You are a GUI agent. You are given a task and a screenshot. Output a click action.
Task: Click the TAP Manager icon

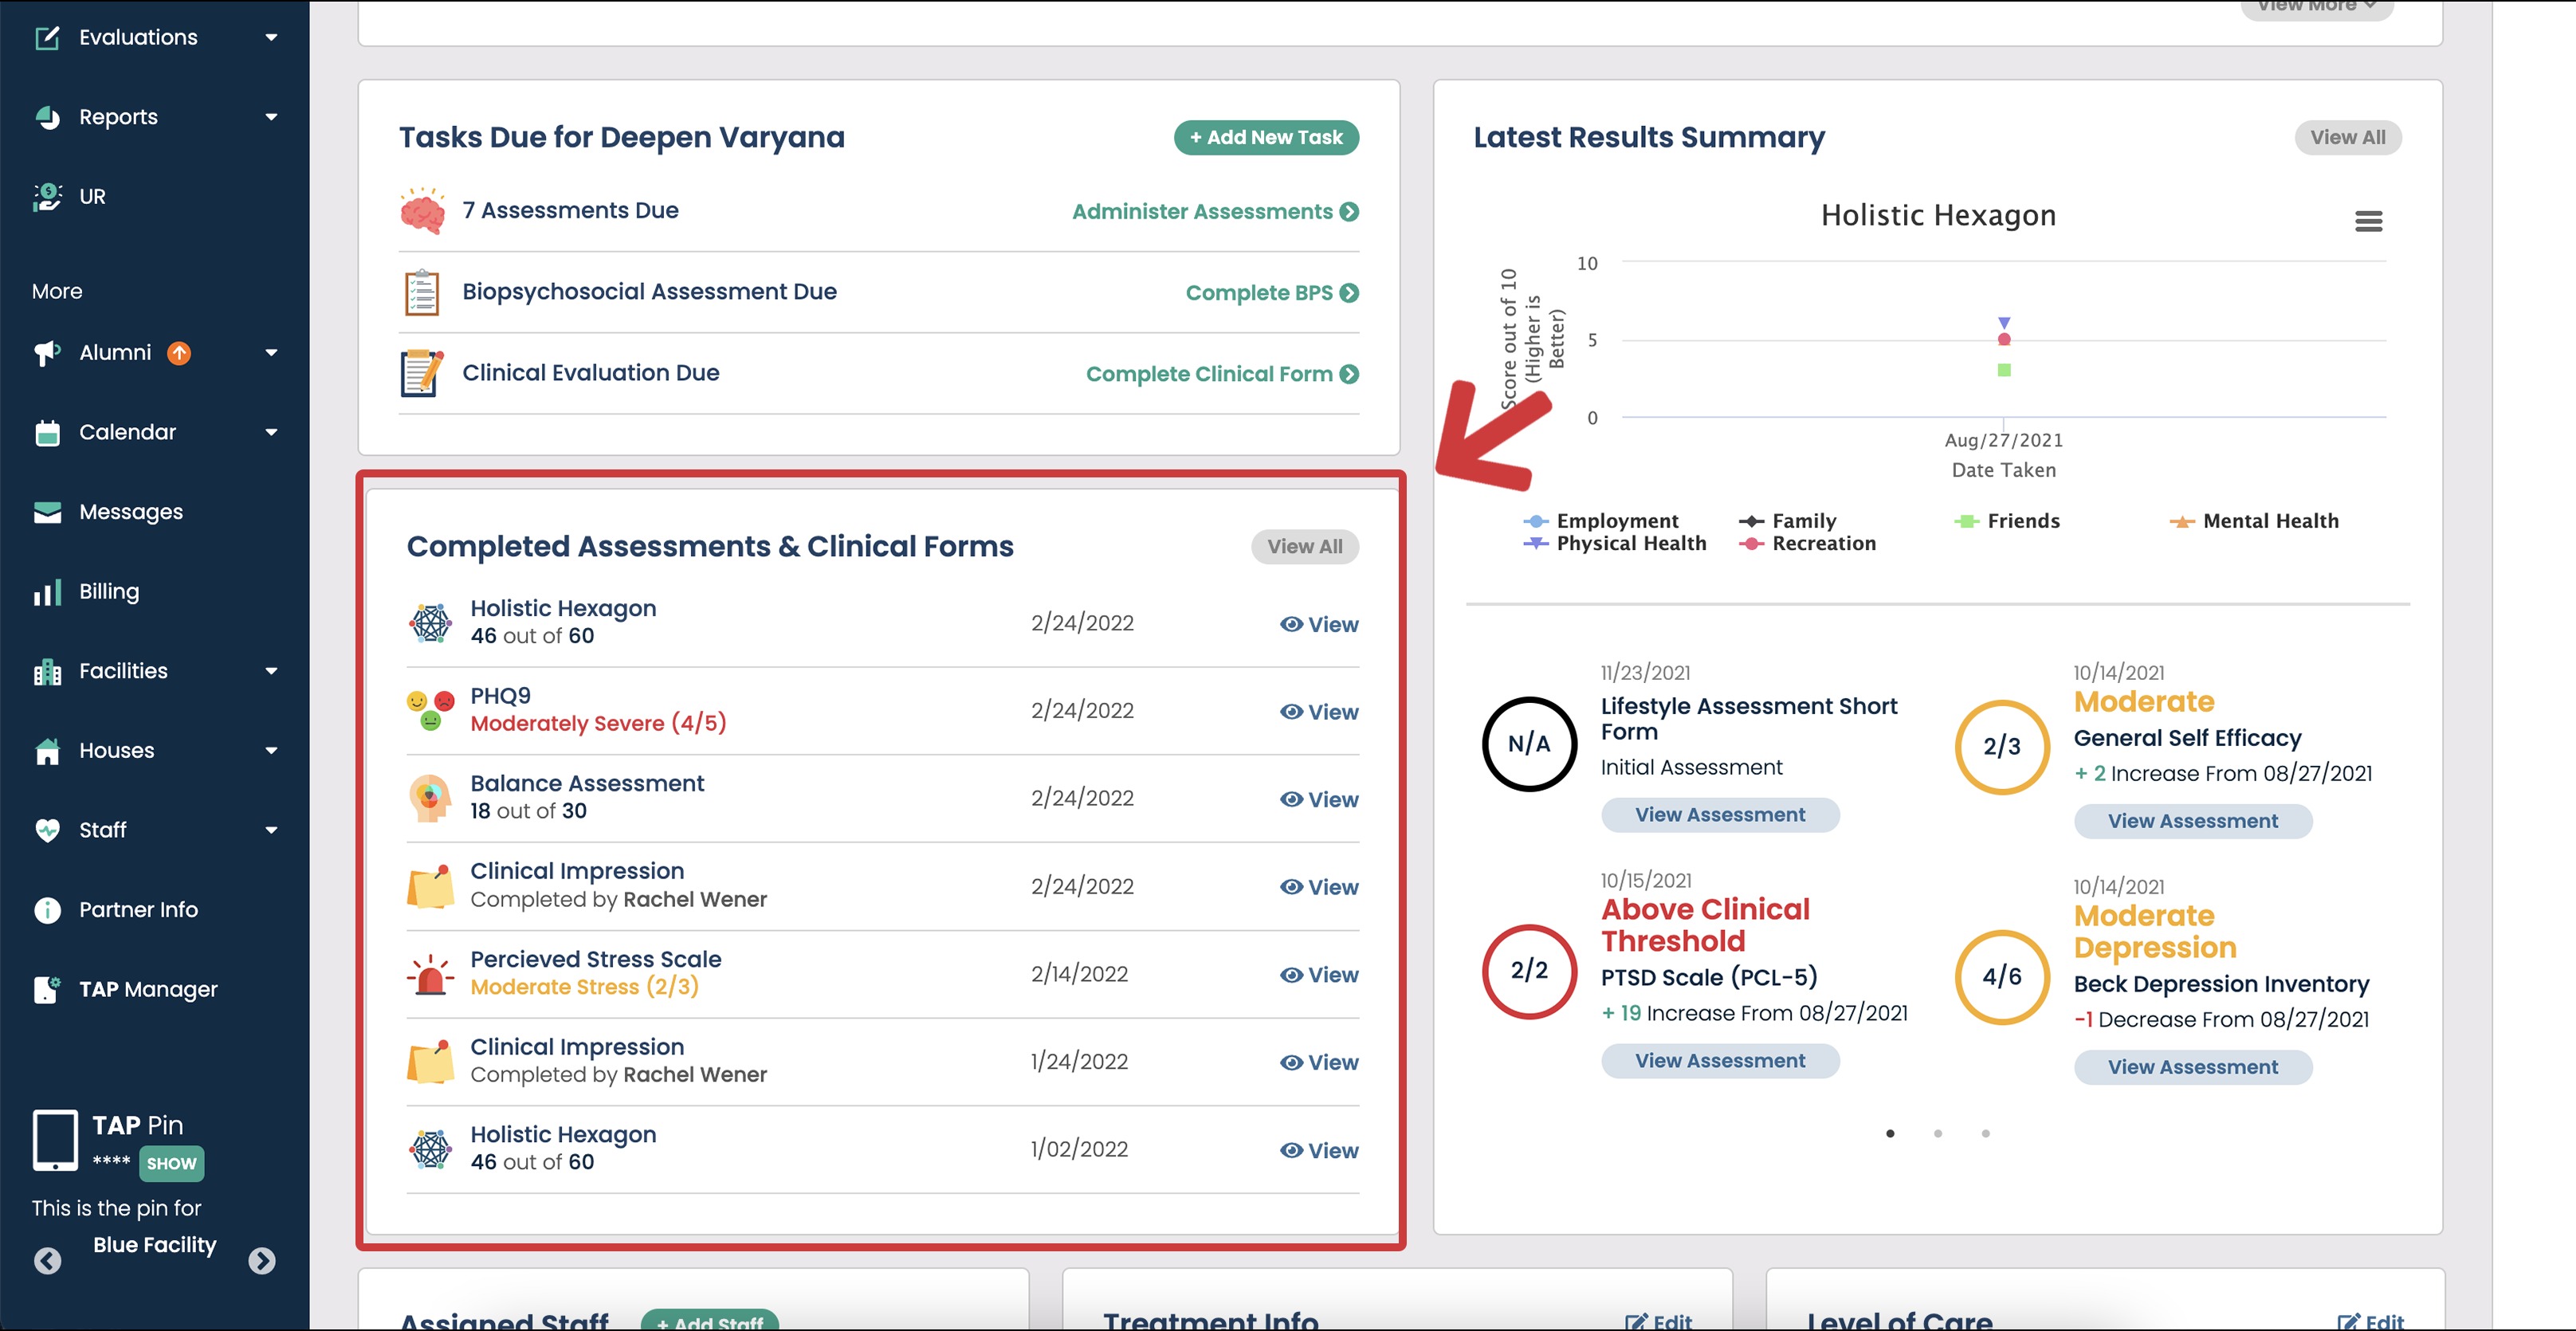47,989
